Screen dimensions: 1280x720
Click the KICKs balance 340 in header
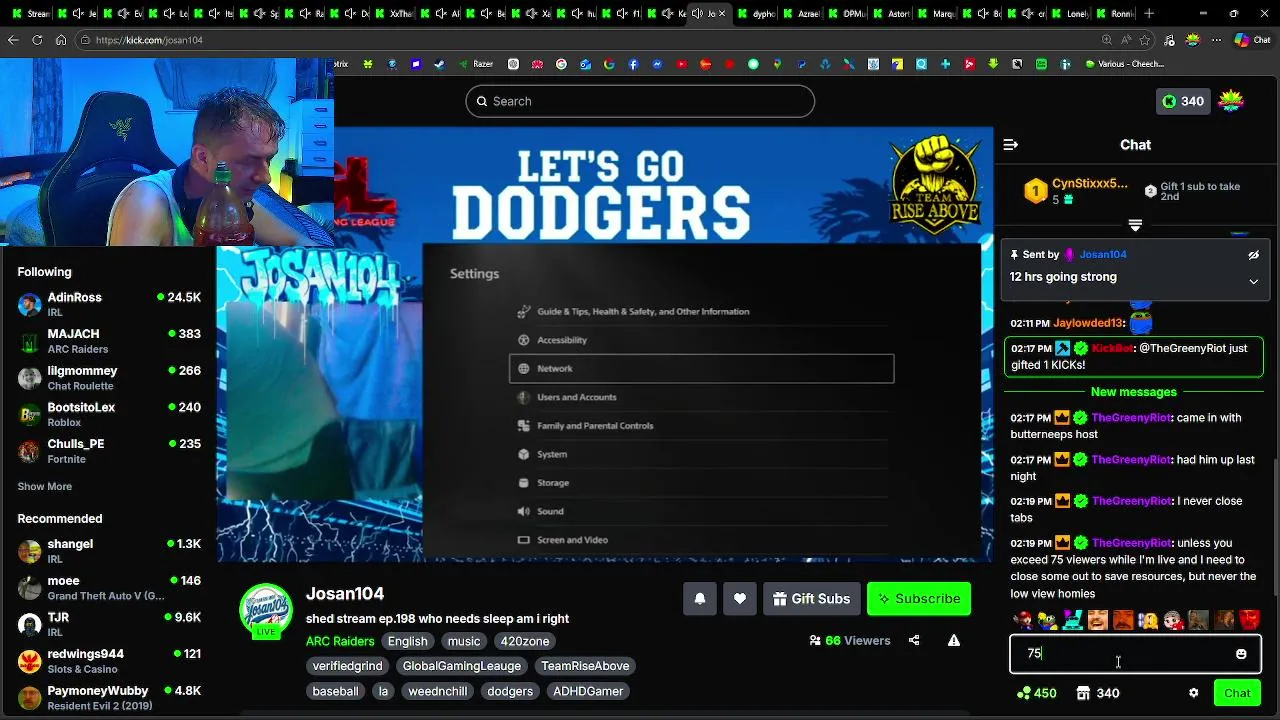point(1183,101)
